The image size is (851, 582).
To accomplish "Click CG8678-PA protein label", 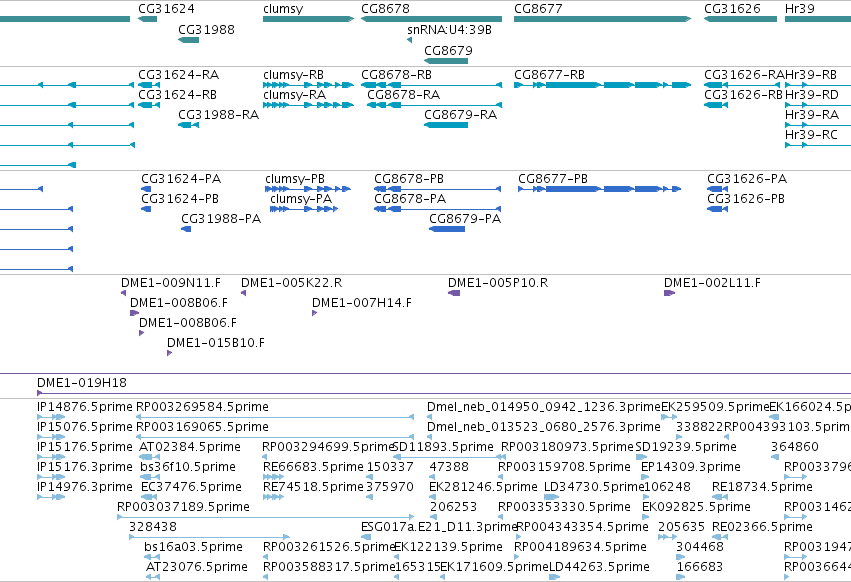I will [410, 199].
